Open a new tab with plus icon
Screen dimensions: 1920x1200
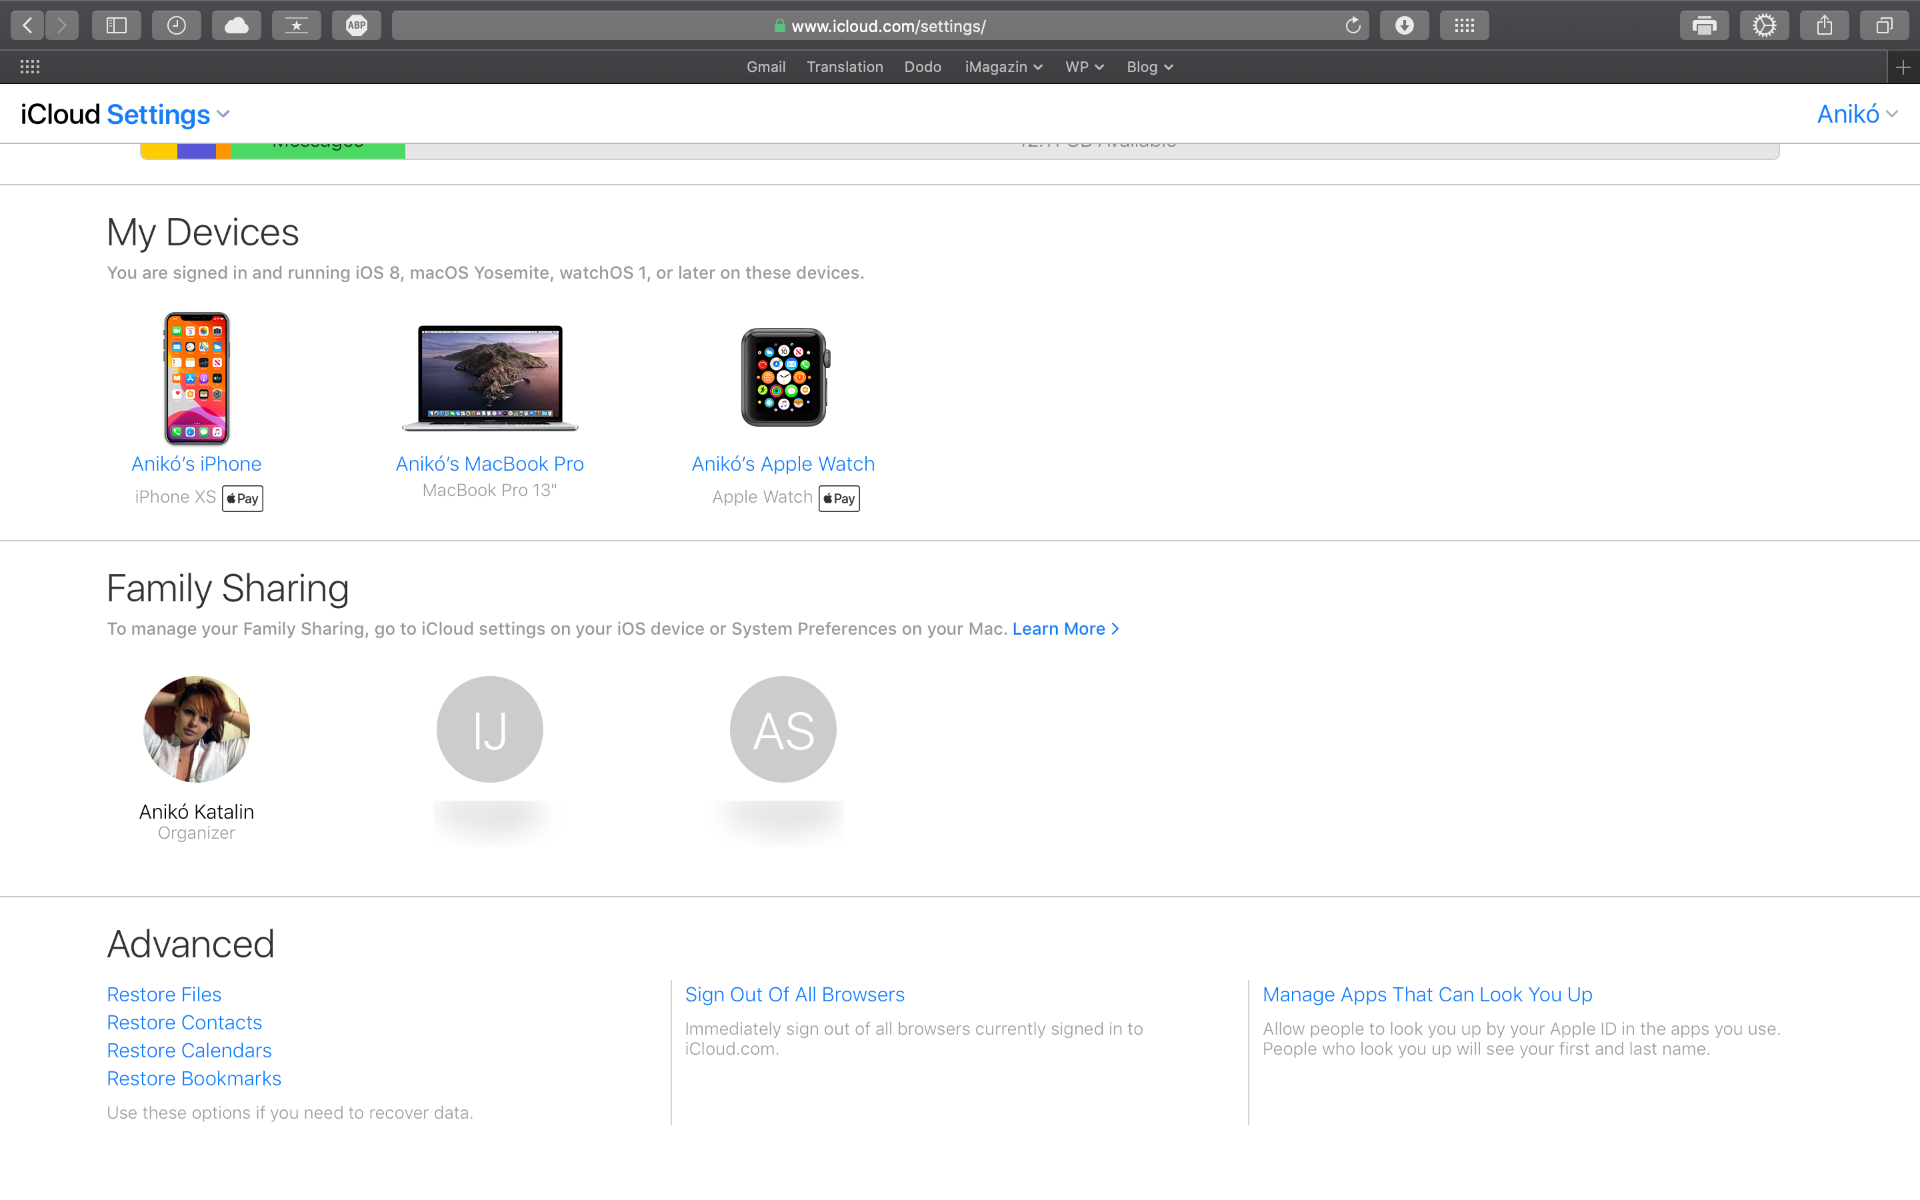[1903, 67]
